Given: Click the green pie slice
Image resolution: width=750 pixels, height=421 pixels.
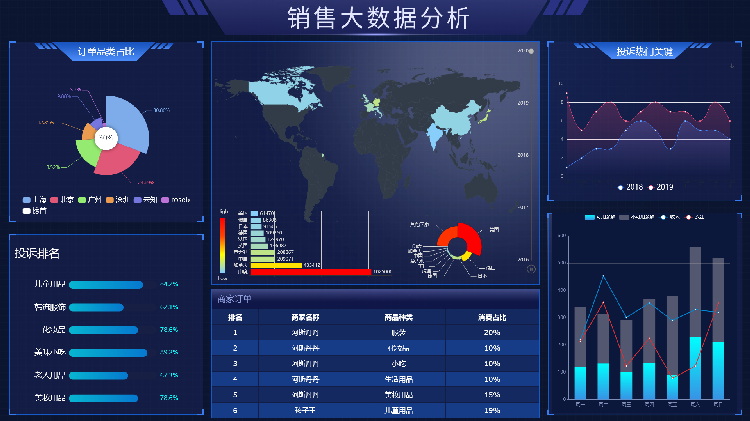Looking at the screenshot, I should (88, 152).
